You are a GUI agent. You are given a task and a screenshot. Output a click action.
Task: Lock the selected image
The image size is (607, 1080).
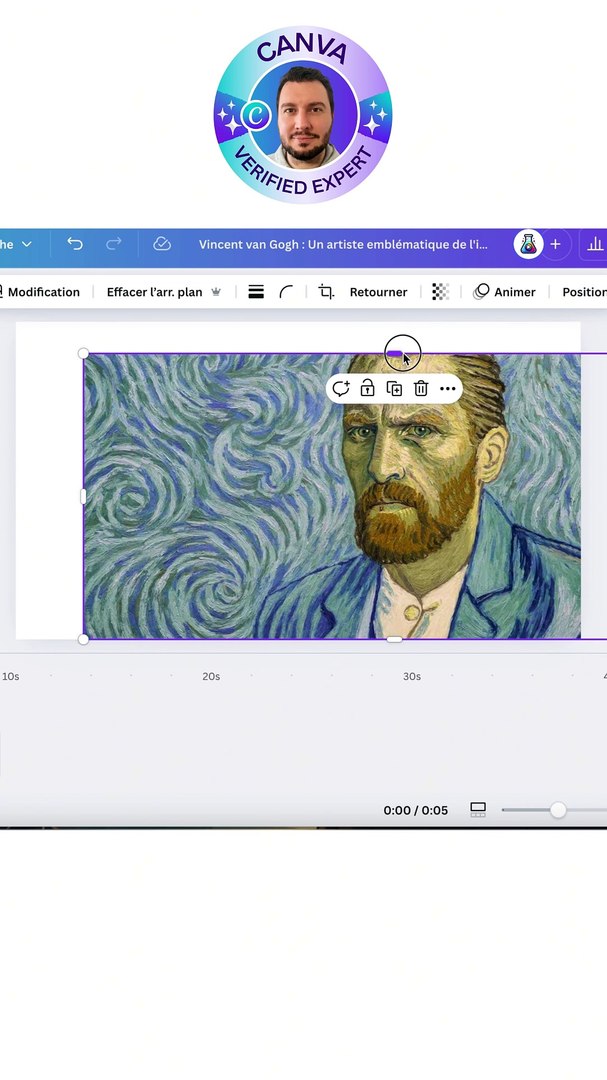(x=368, y=388)
